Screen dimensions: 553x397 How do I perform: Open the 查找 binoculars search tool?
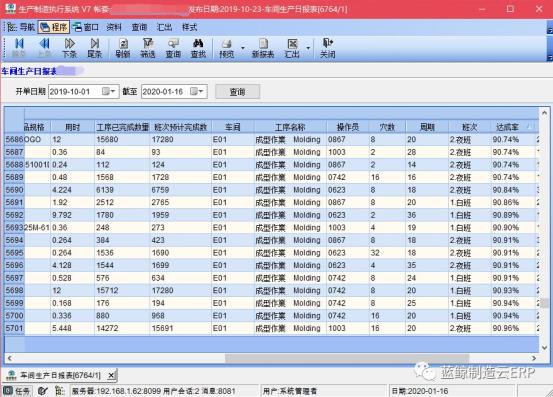198,48
